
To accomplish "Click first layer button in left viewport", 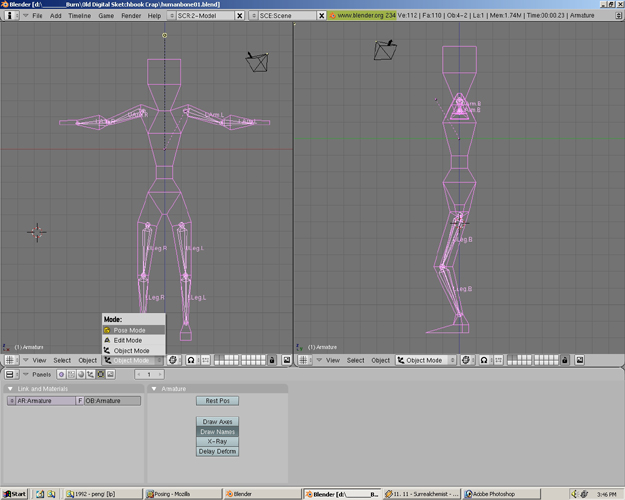I will (x=217, y=358).
